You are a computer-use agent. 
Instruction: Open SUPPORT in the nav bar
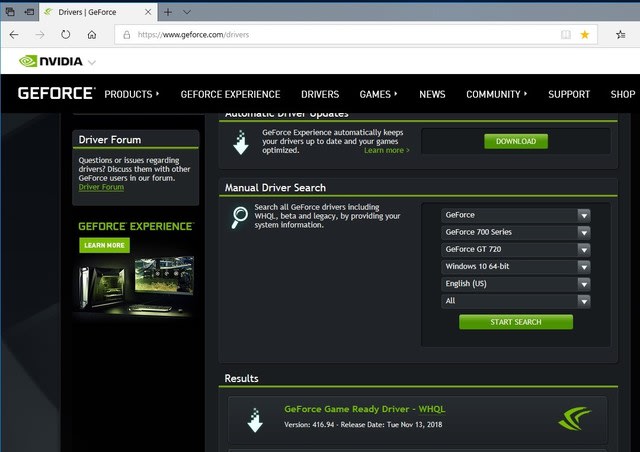pos(569,94)
